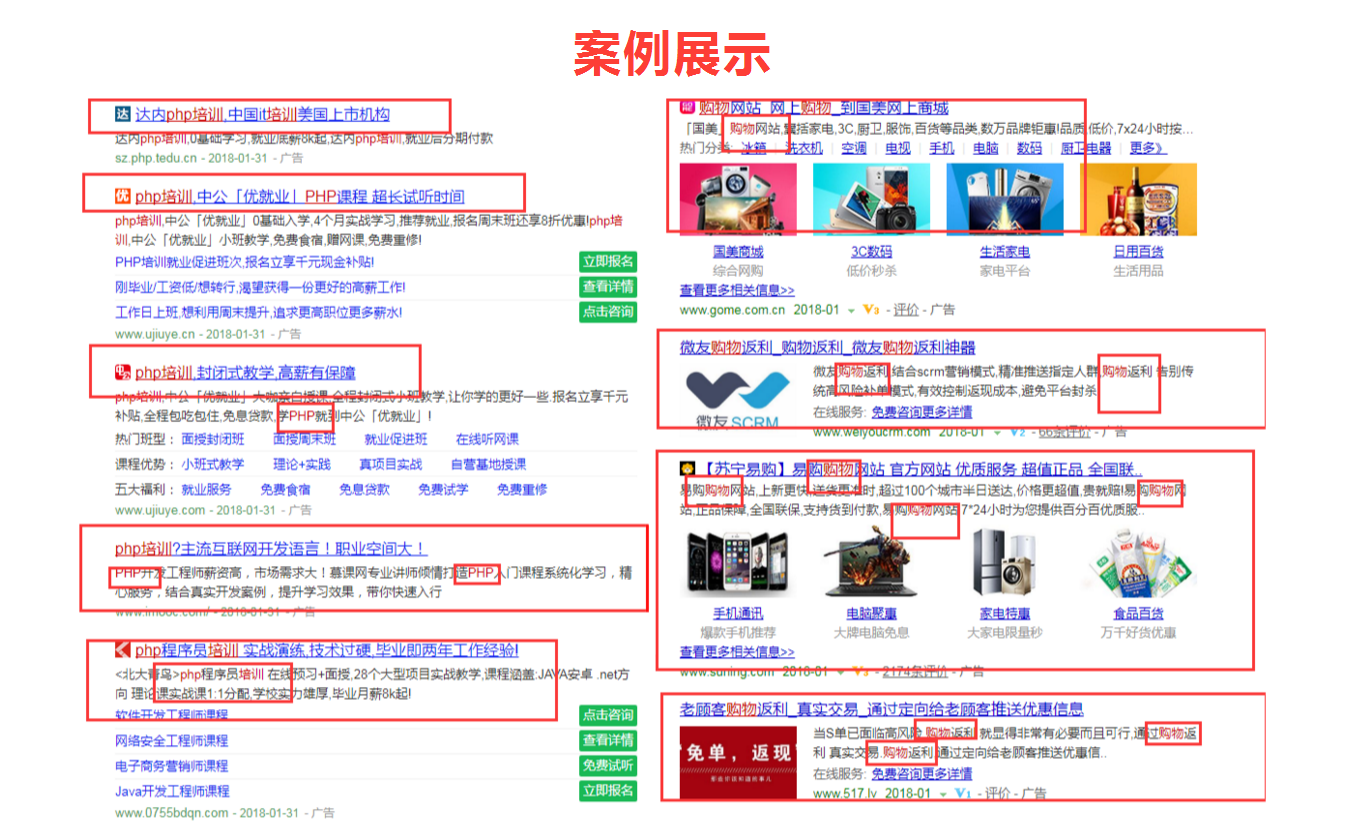Image resolution: width=1371 pixels, height=825 pixels.
Task: Open php程序员培训 实战演练 title link
Action: tap(327, 651)
